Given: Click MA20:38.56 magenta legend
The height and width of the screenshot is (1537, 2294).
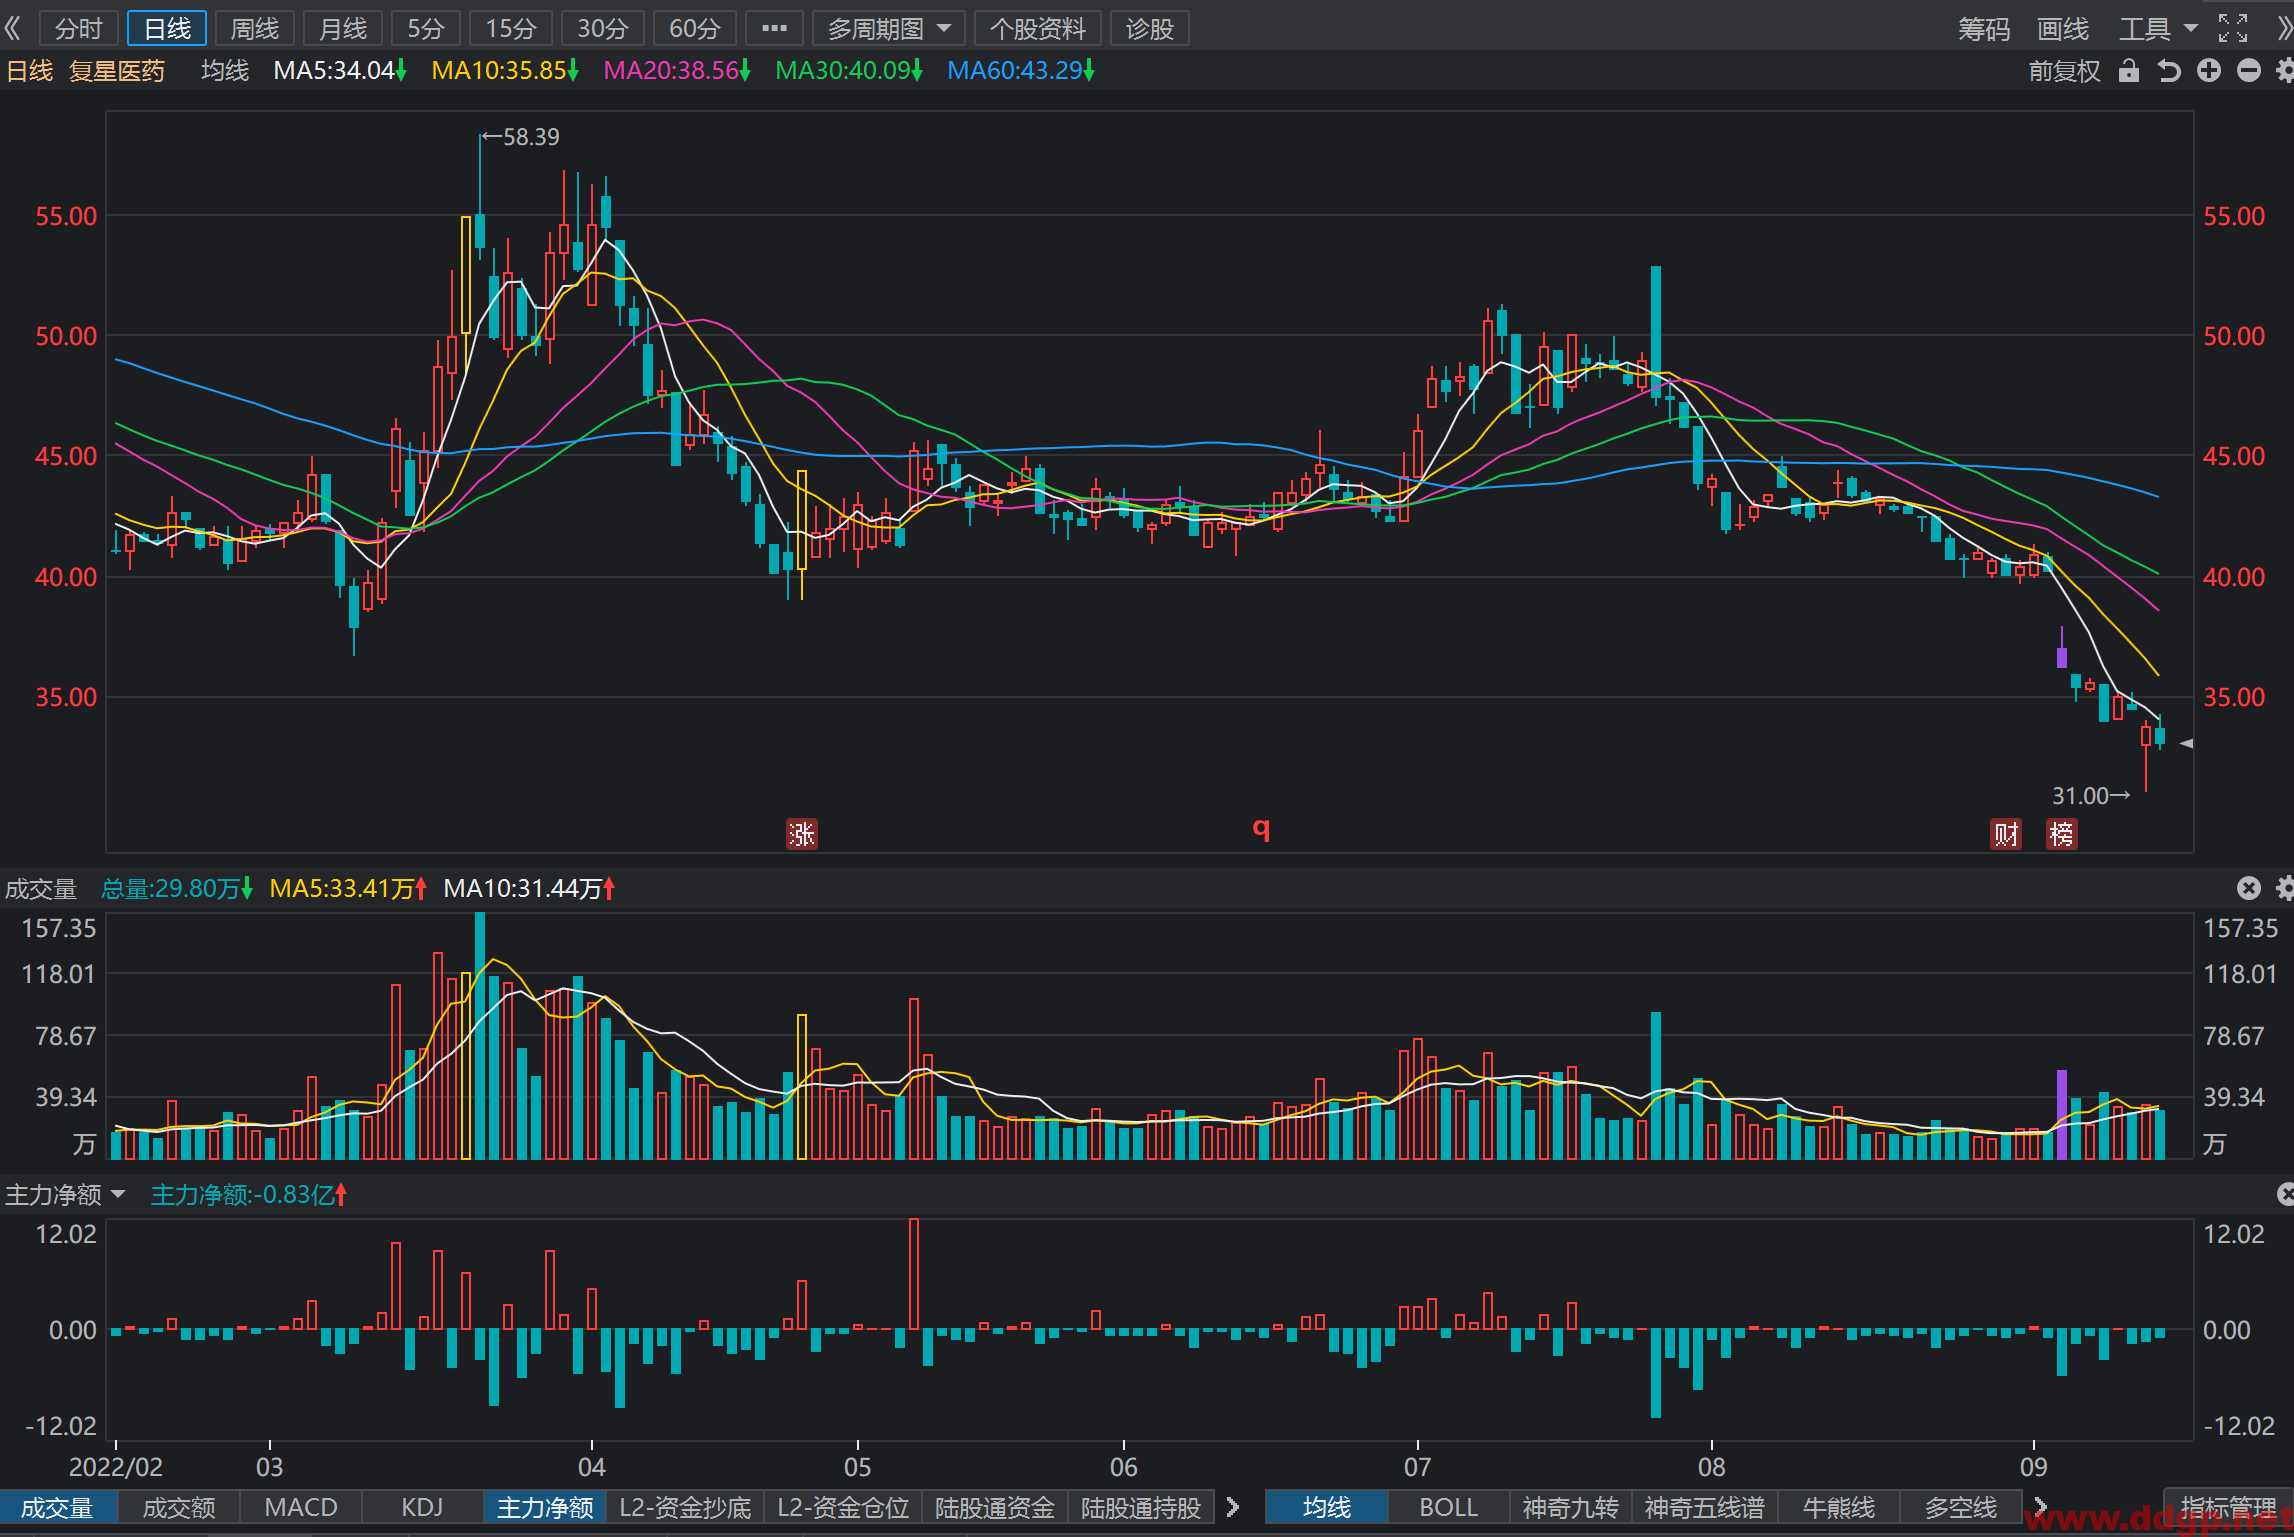Looking at the screenshot, I should (677, 71).
